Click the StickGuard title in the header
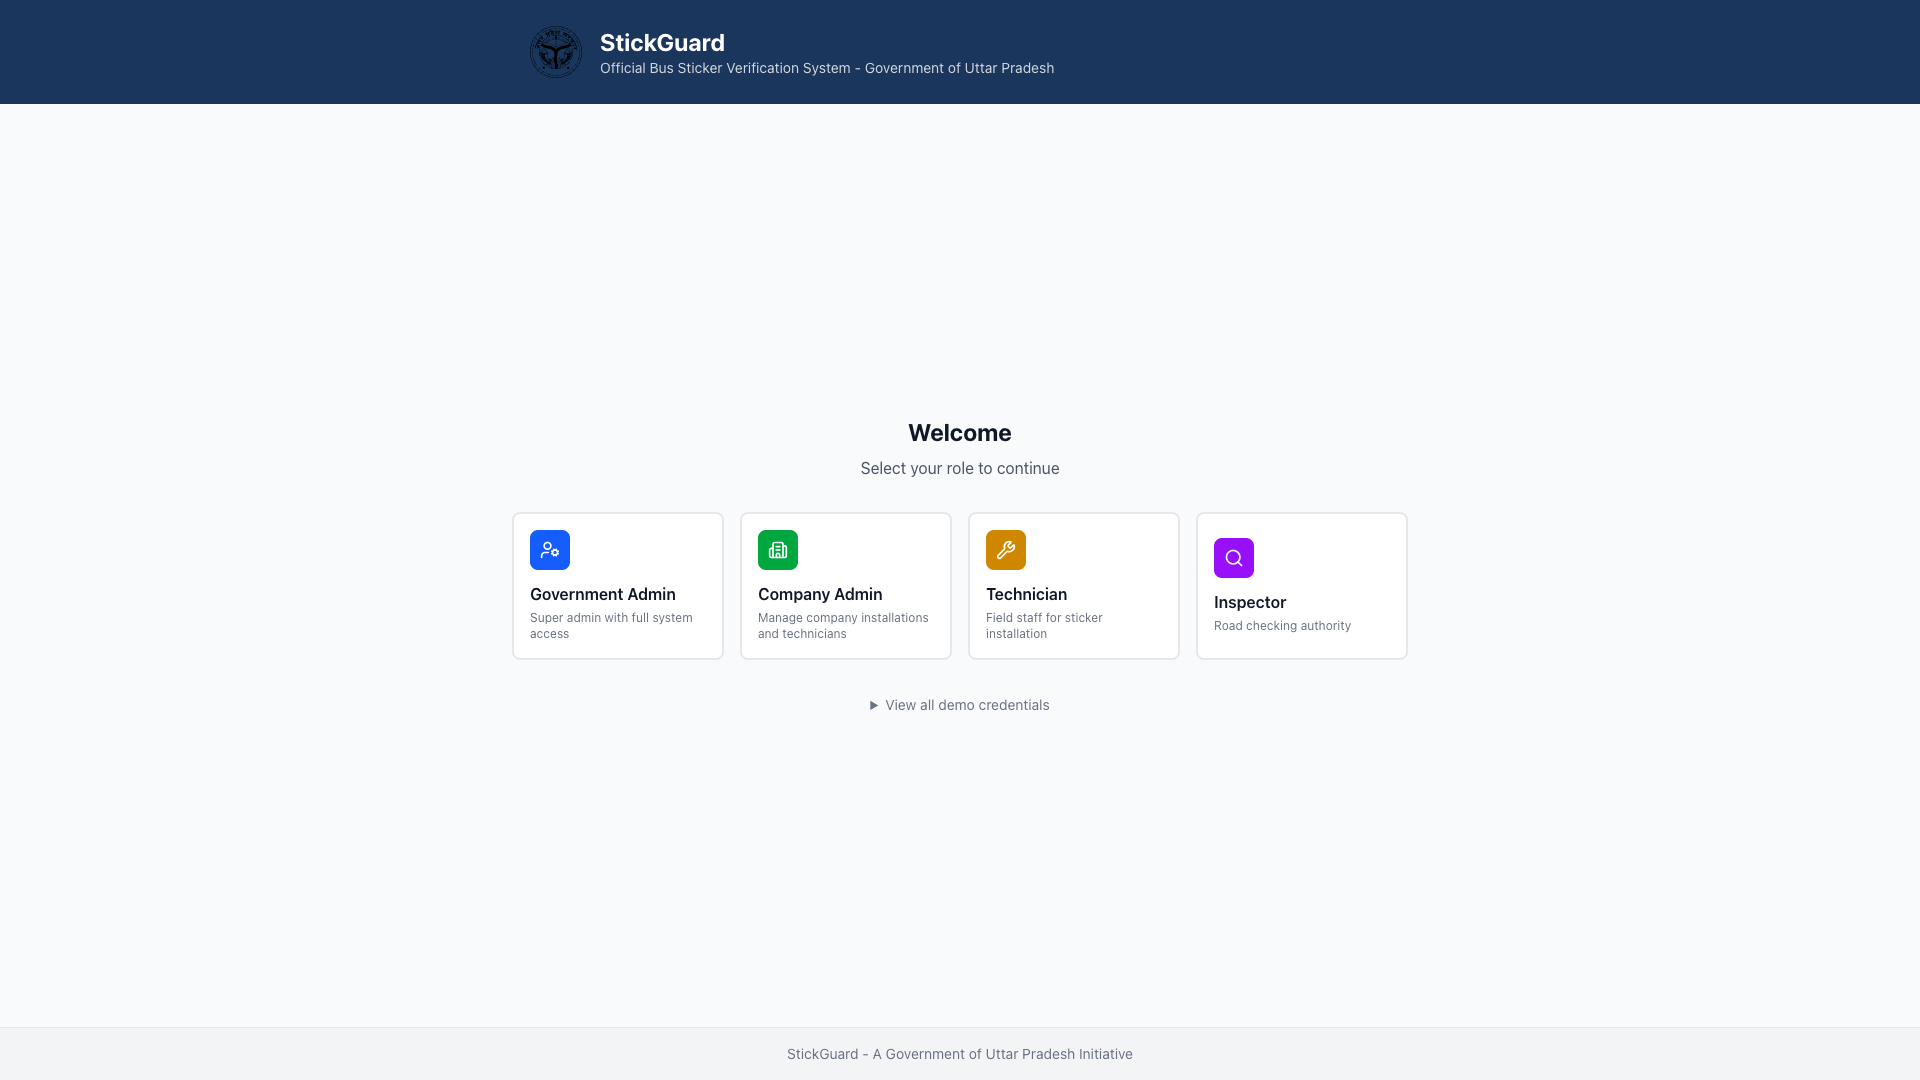The width and height of the screenshot is (1920, 1080). pyautogui.click(x=661, y=43)
